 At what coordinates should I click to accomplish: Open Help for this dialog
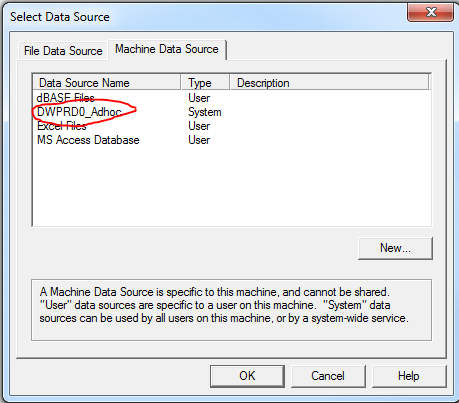point(409,376)
